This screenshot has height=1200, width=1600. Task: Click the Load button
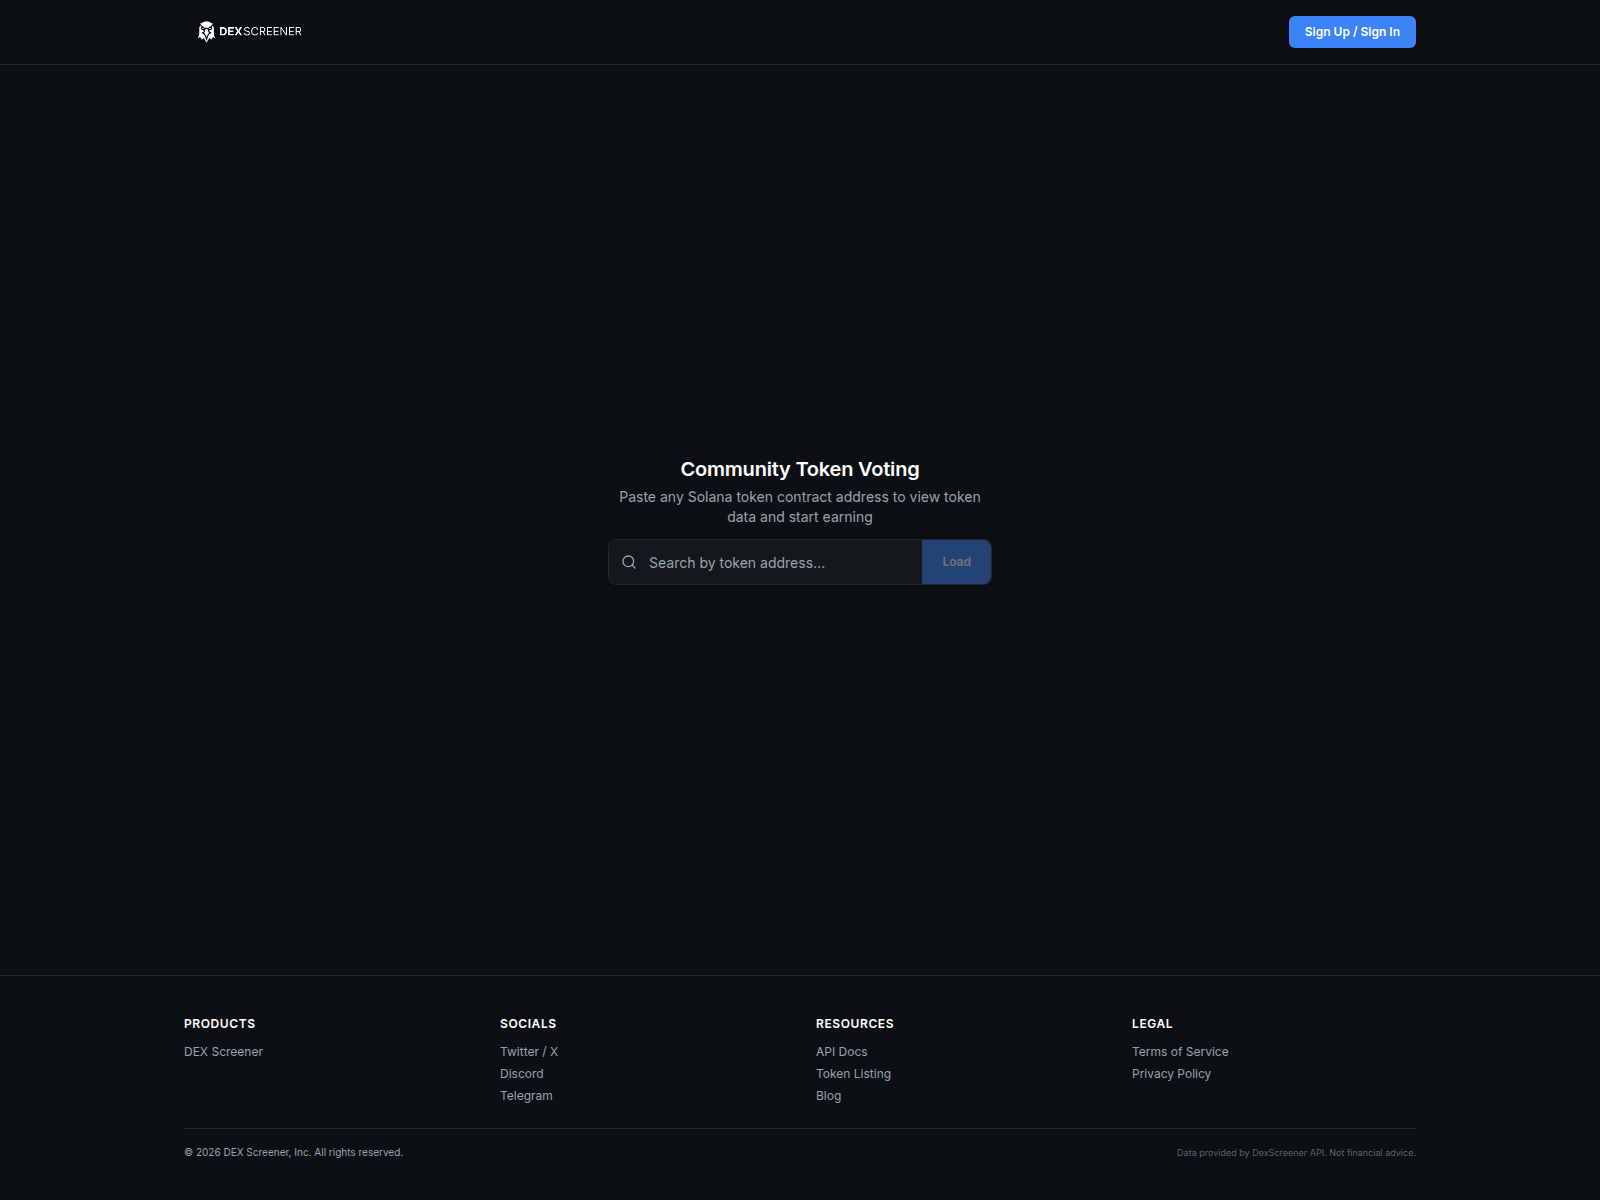point(955,561)
